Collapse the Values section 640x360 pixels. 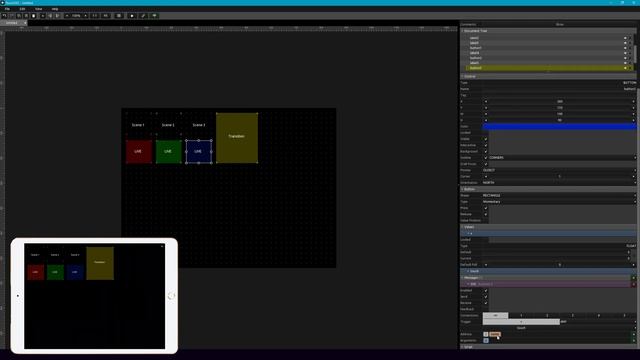point(548,227)
